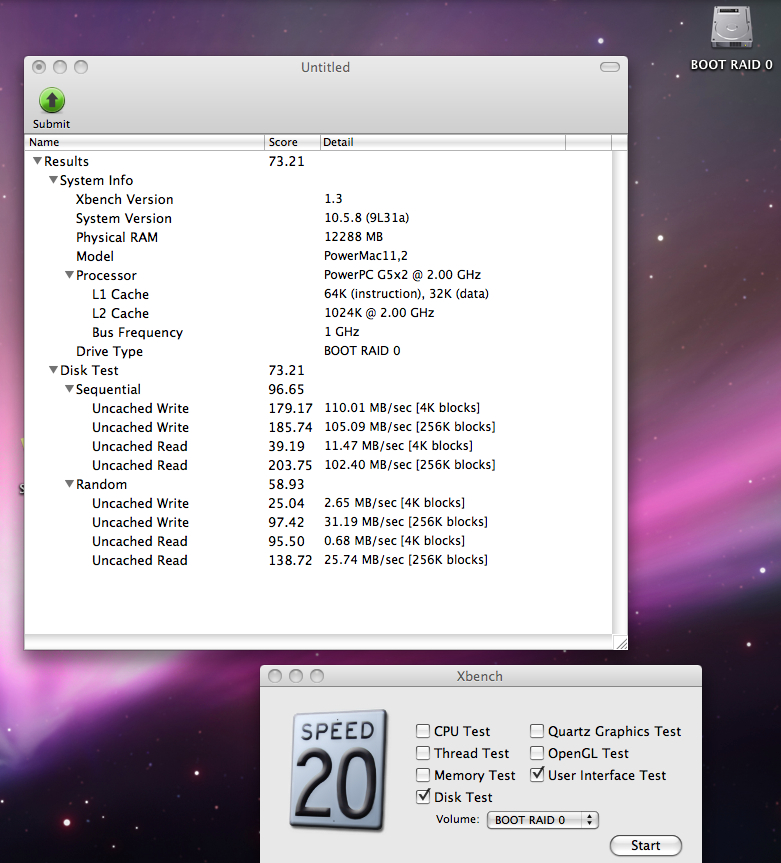Image resolution: width=781 pixels, height=863 pixels.
Task: Sort by the Name column header
Action: 144,142
